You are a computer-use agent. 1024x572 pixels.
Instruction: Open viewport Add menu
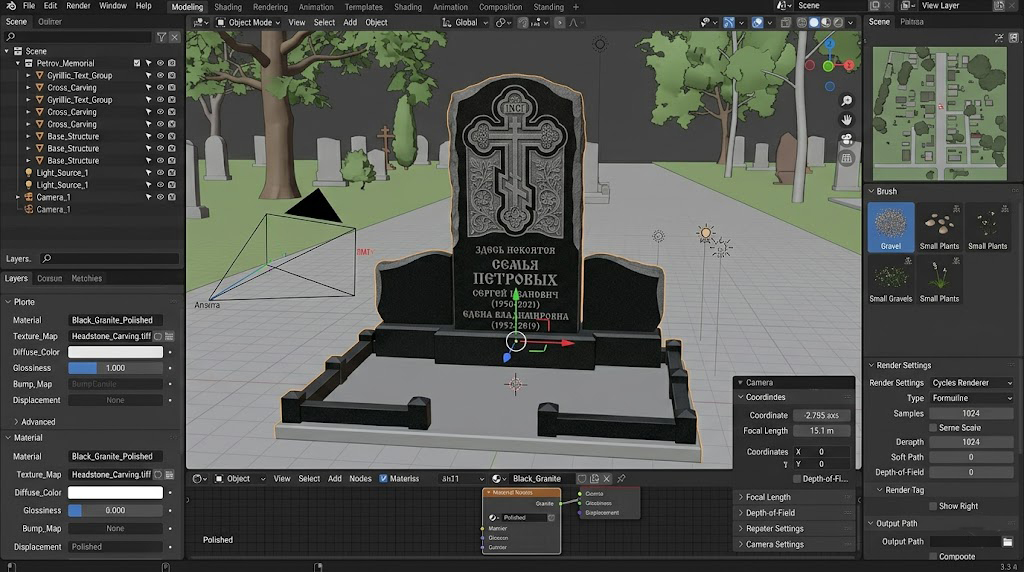pos(350,22)
